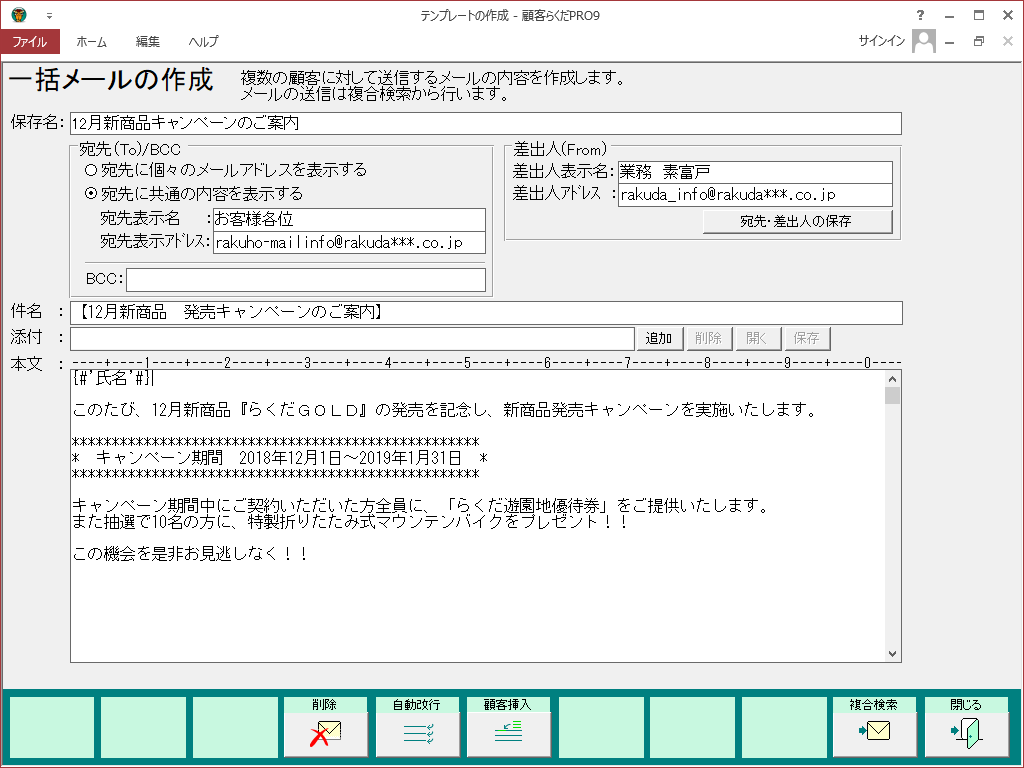
Task: Click into the BCC input field
Action: click(x=305, y=279)
